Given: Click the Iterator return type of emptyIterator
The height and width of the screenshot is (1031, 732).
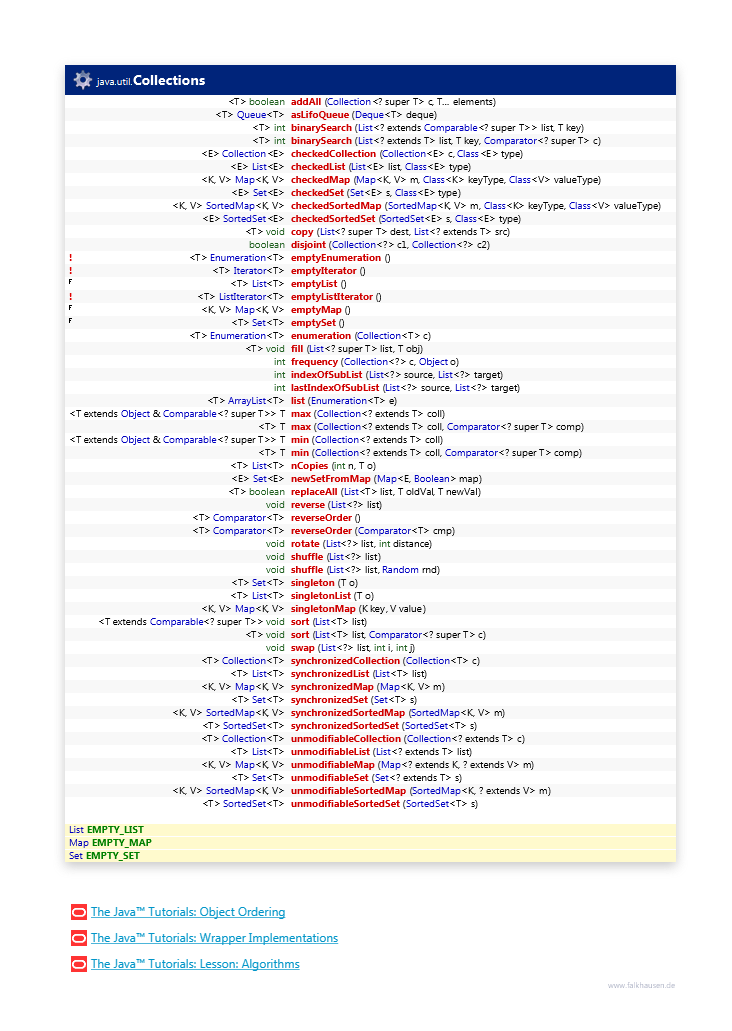Looking at the screenshot, I should 250,271.
